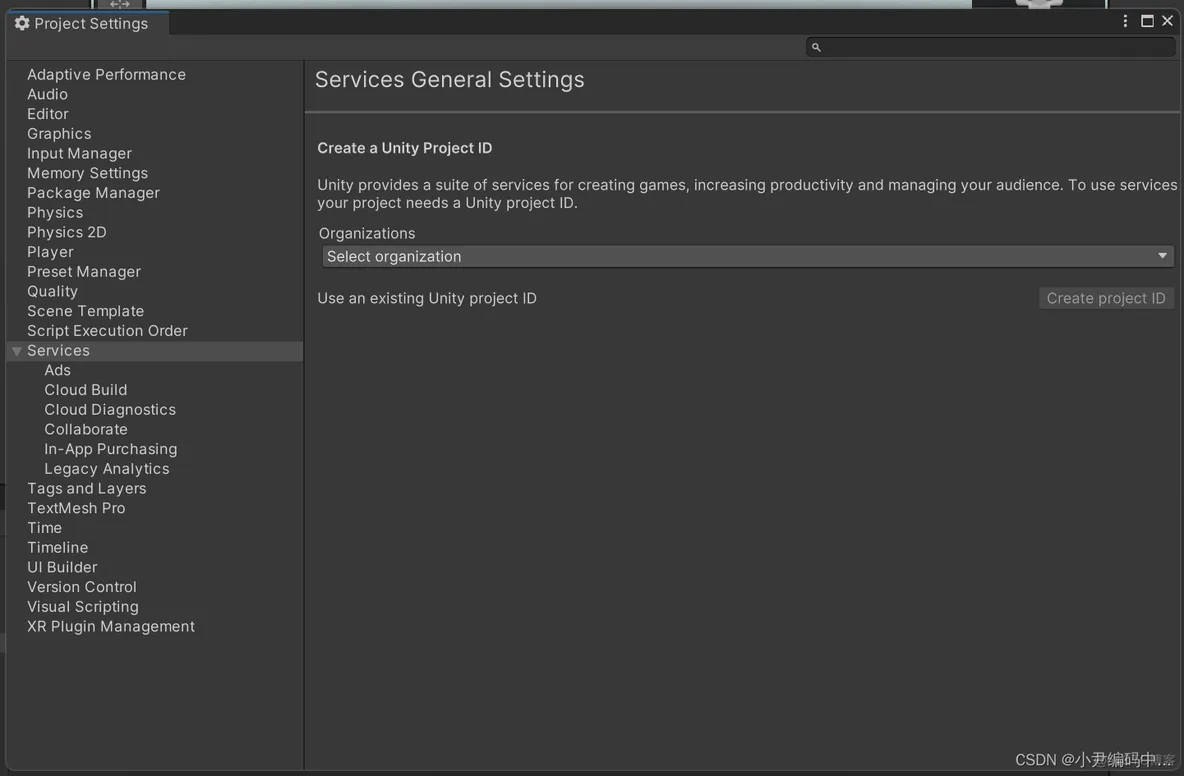1184x776 pixels.
Task: Close the Project Settings window
Action: click(1167, 21)
